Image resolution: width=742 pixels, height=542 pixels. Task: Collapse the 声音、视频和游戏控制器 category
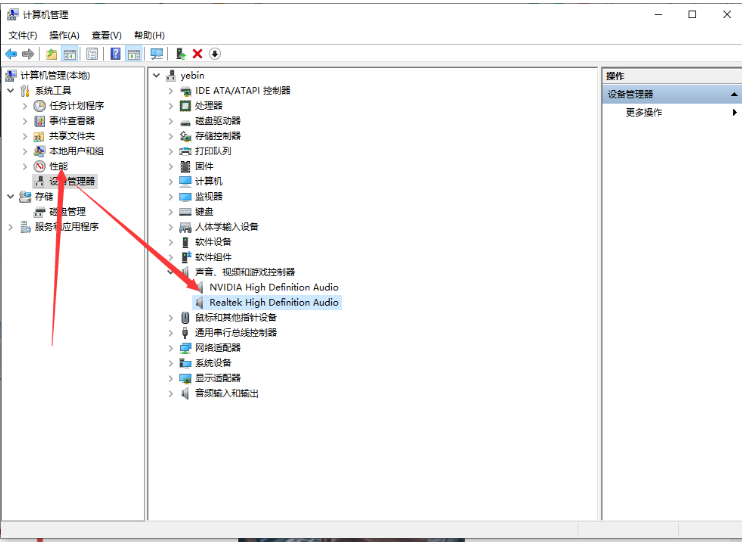[x=171, y=272]
